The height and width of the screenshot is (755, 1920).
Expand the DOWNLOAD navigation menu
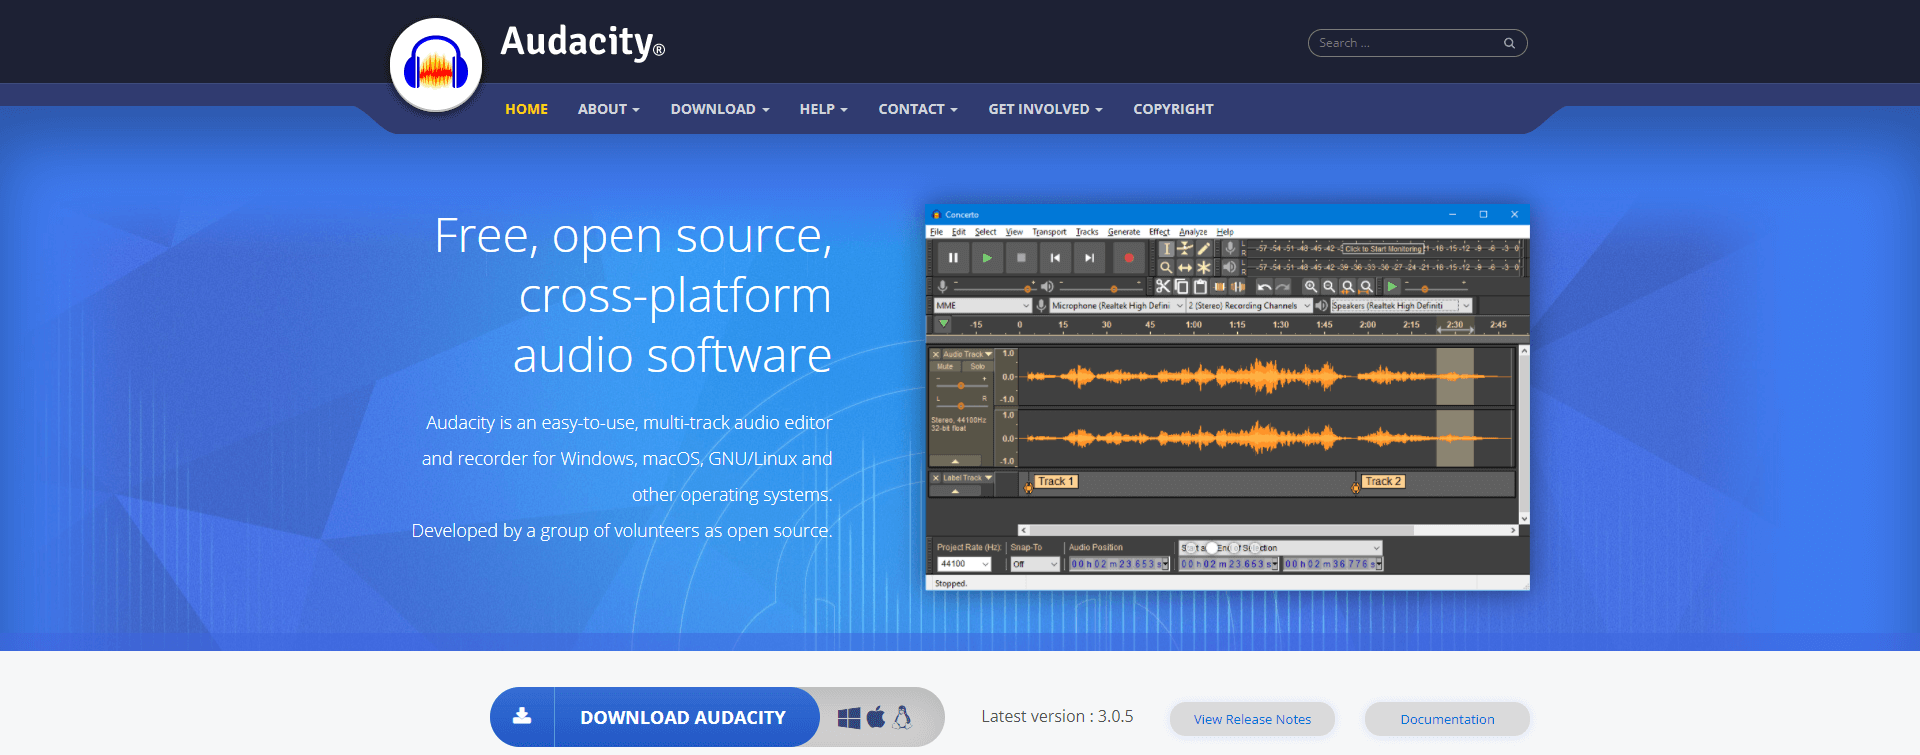[720, 109]
